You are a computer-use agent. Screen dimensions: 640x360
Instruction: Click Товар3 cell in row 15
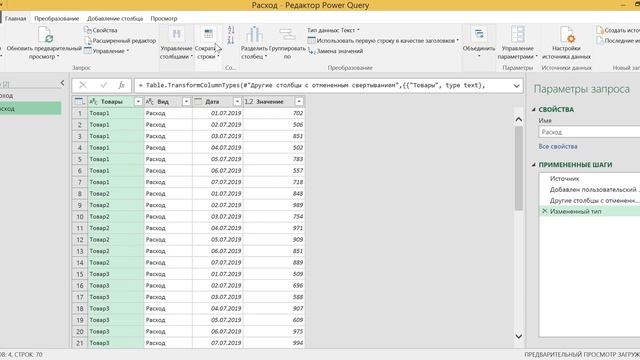coord(115,274)
